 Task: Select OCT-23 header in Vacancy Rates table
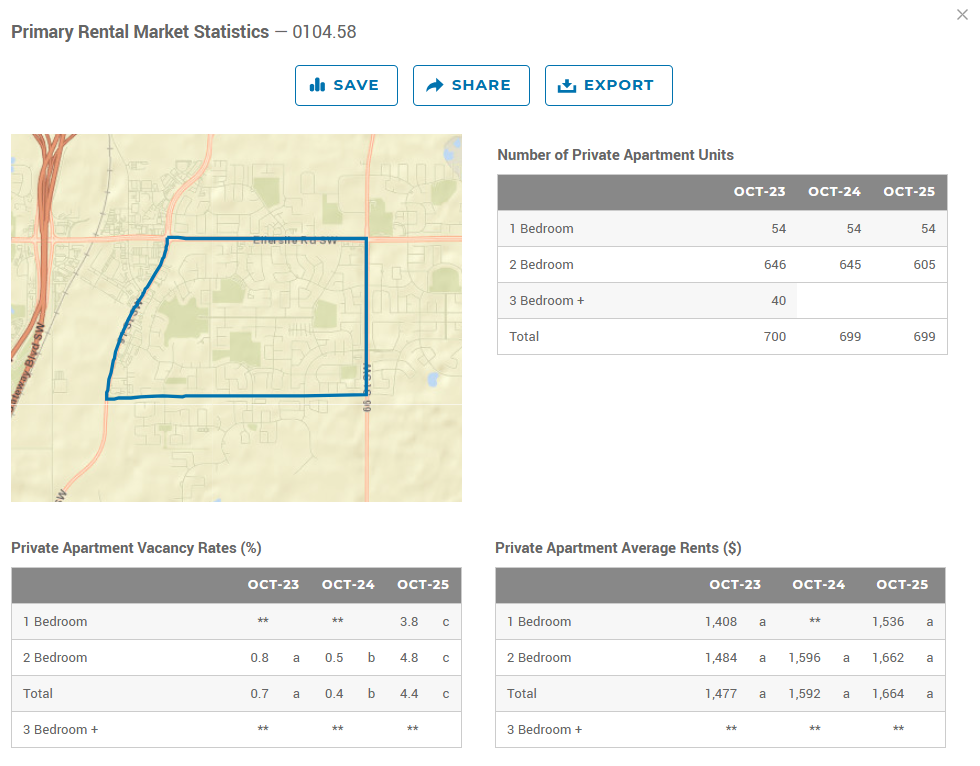tap(273, 585)
